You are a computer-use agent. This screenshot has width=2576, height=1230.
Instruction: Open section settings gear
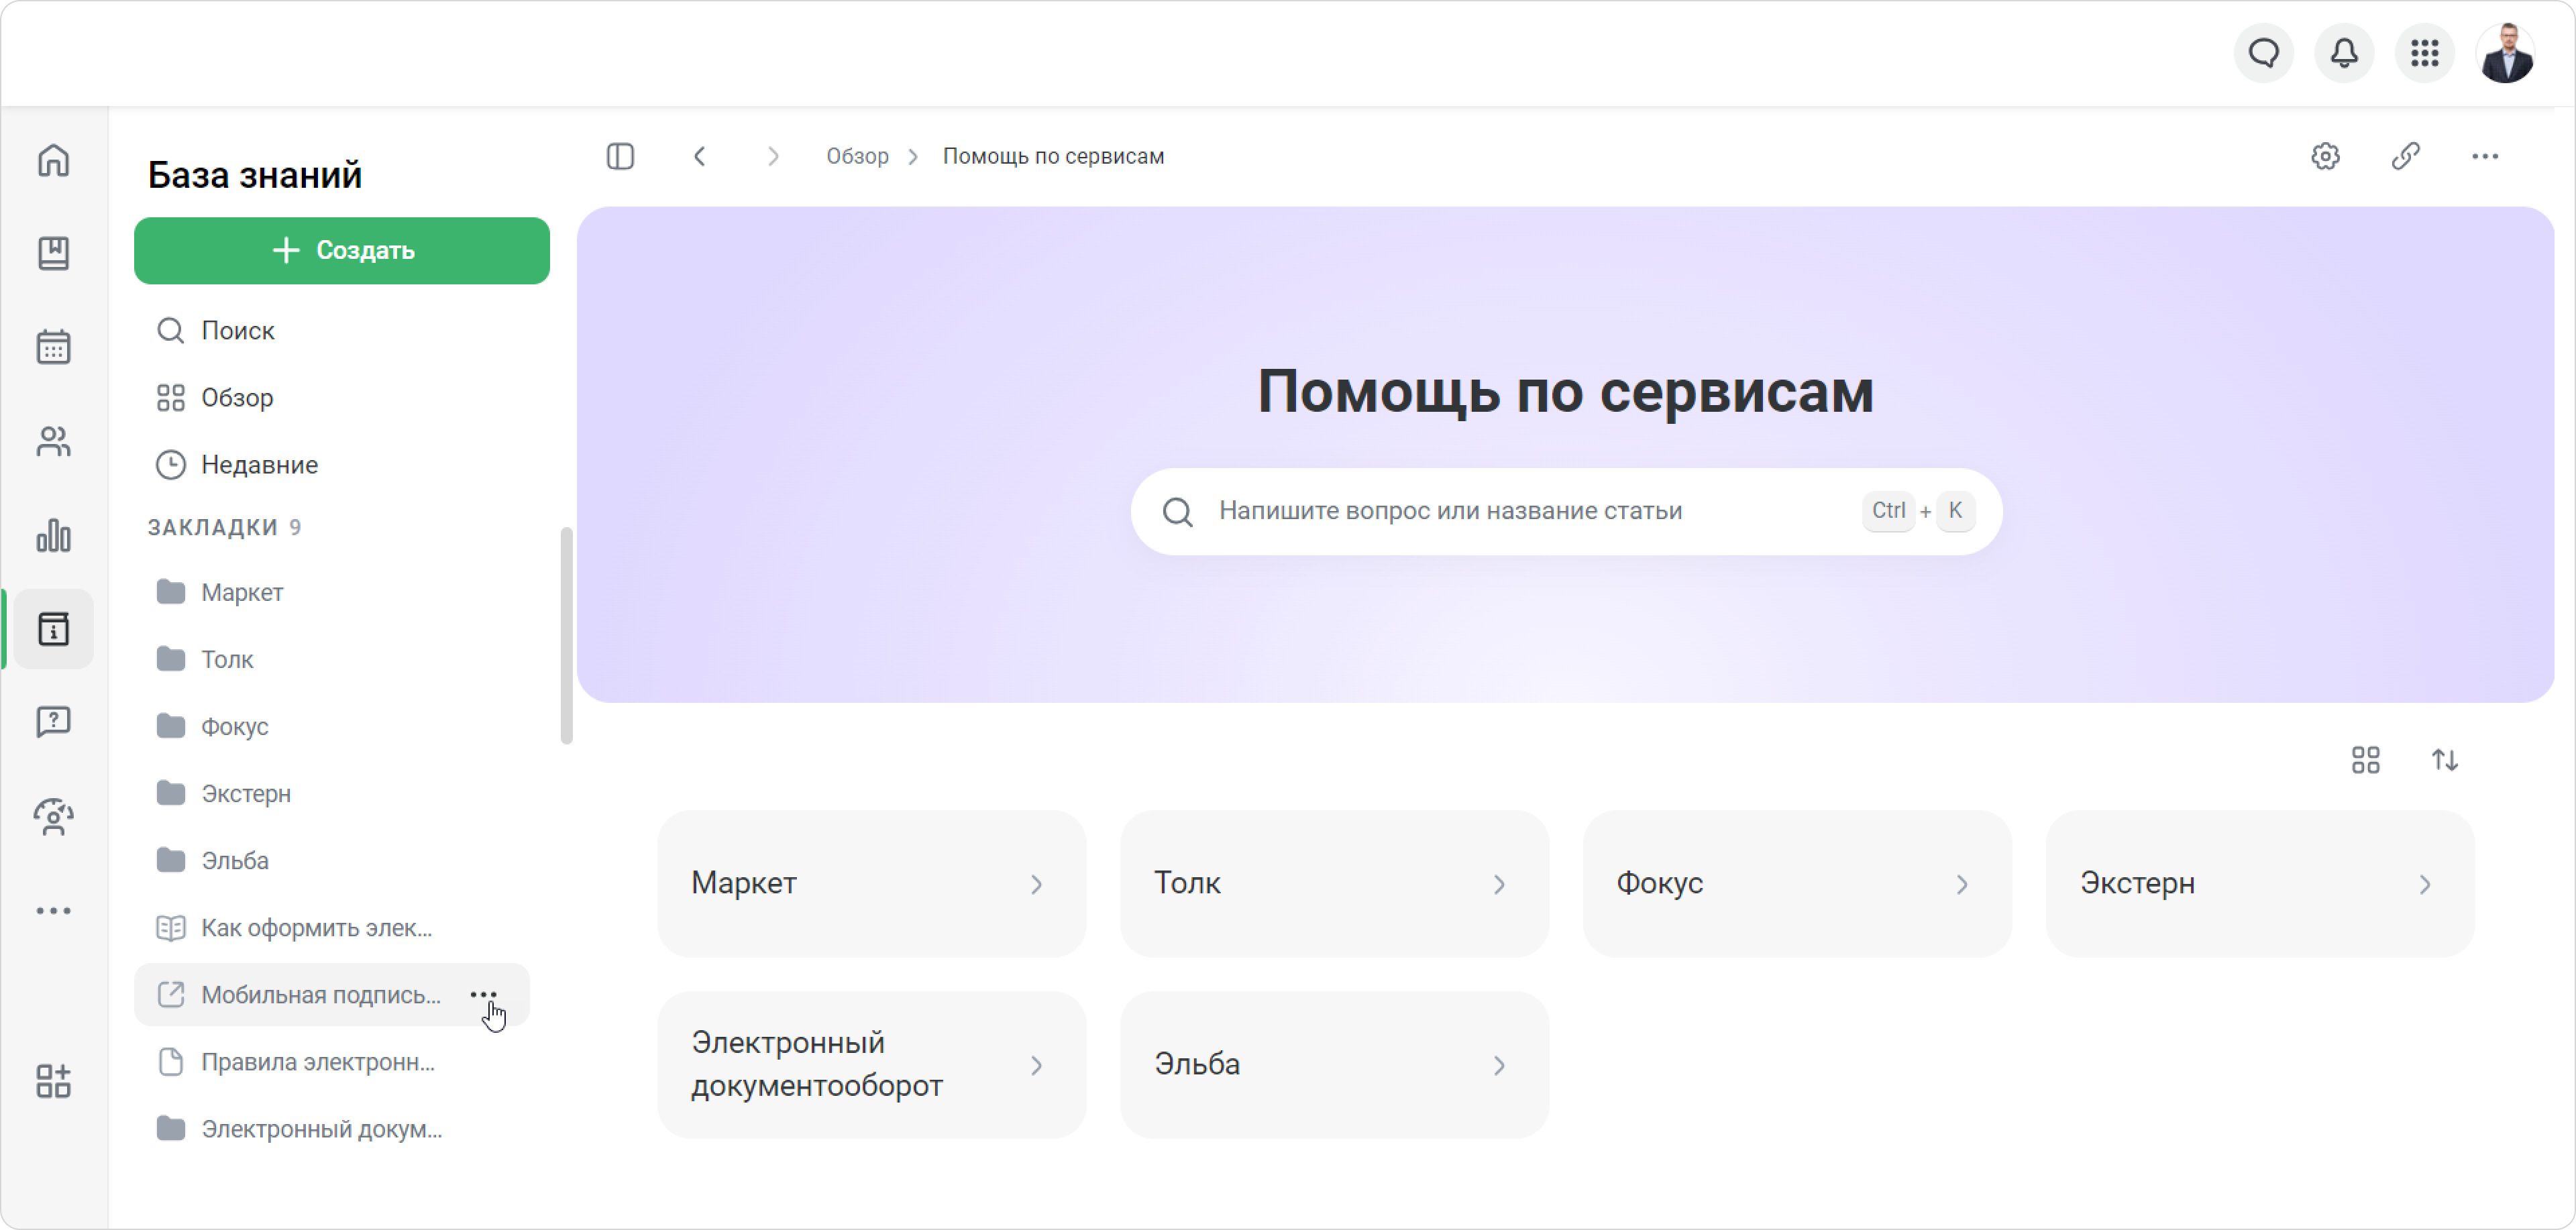coord(2325,156)
